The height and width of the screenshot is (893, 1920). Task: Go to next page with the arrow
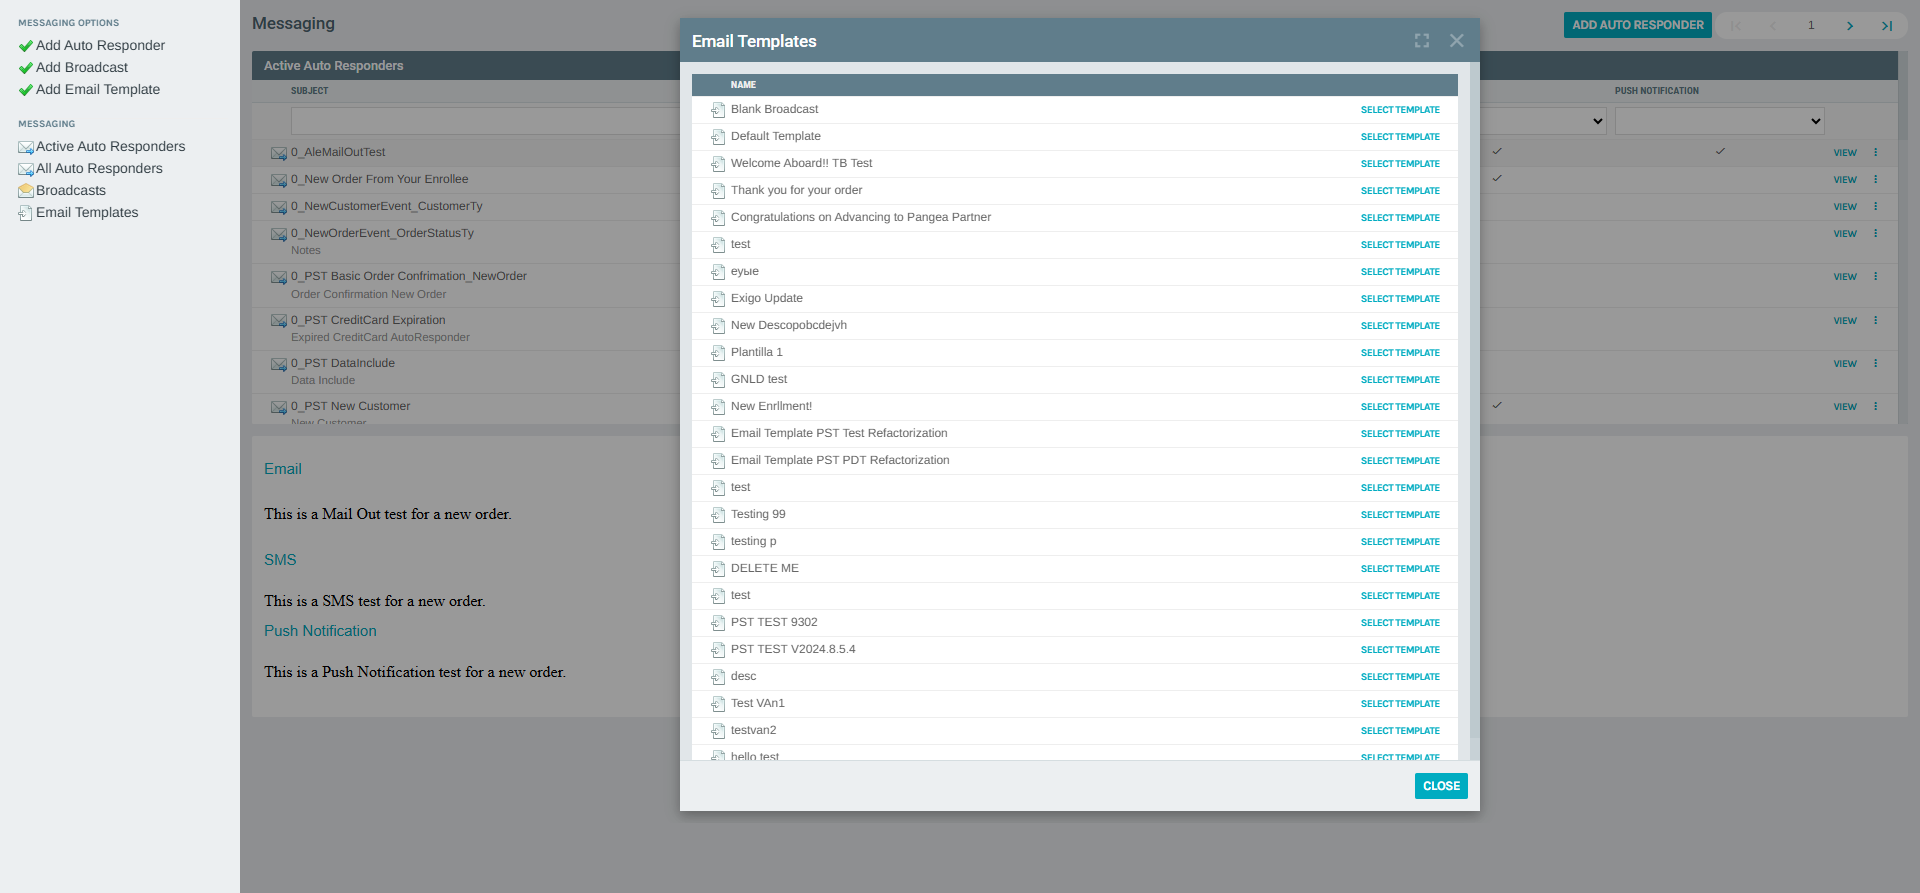click(x=1849, y=26)
